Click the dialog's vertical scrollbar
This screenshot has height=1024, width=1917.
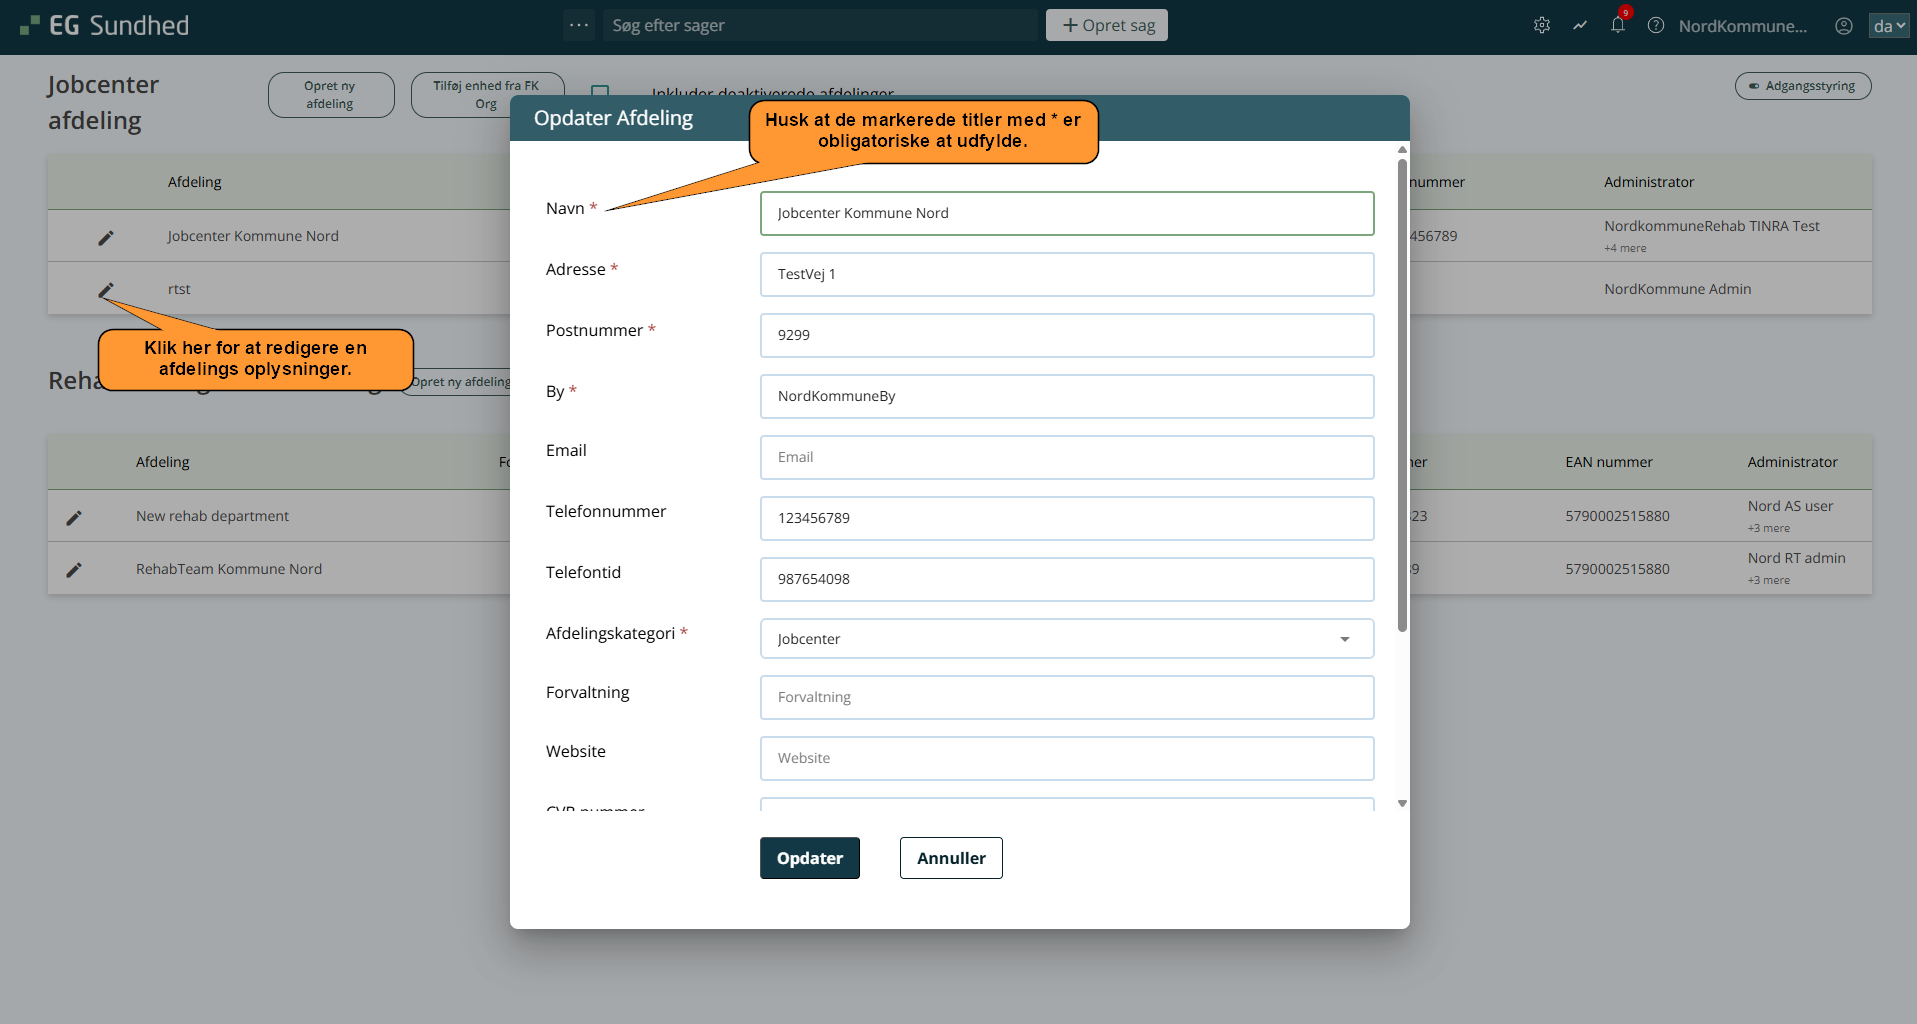[1402, 400]
